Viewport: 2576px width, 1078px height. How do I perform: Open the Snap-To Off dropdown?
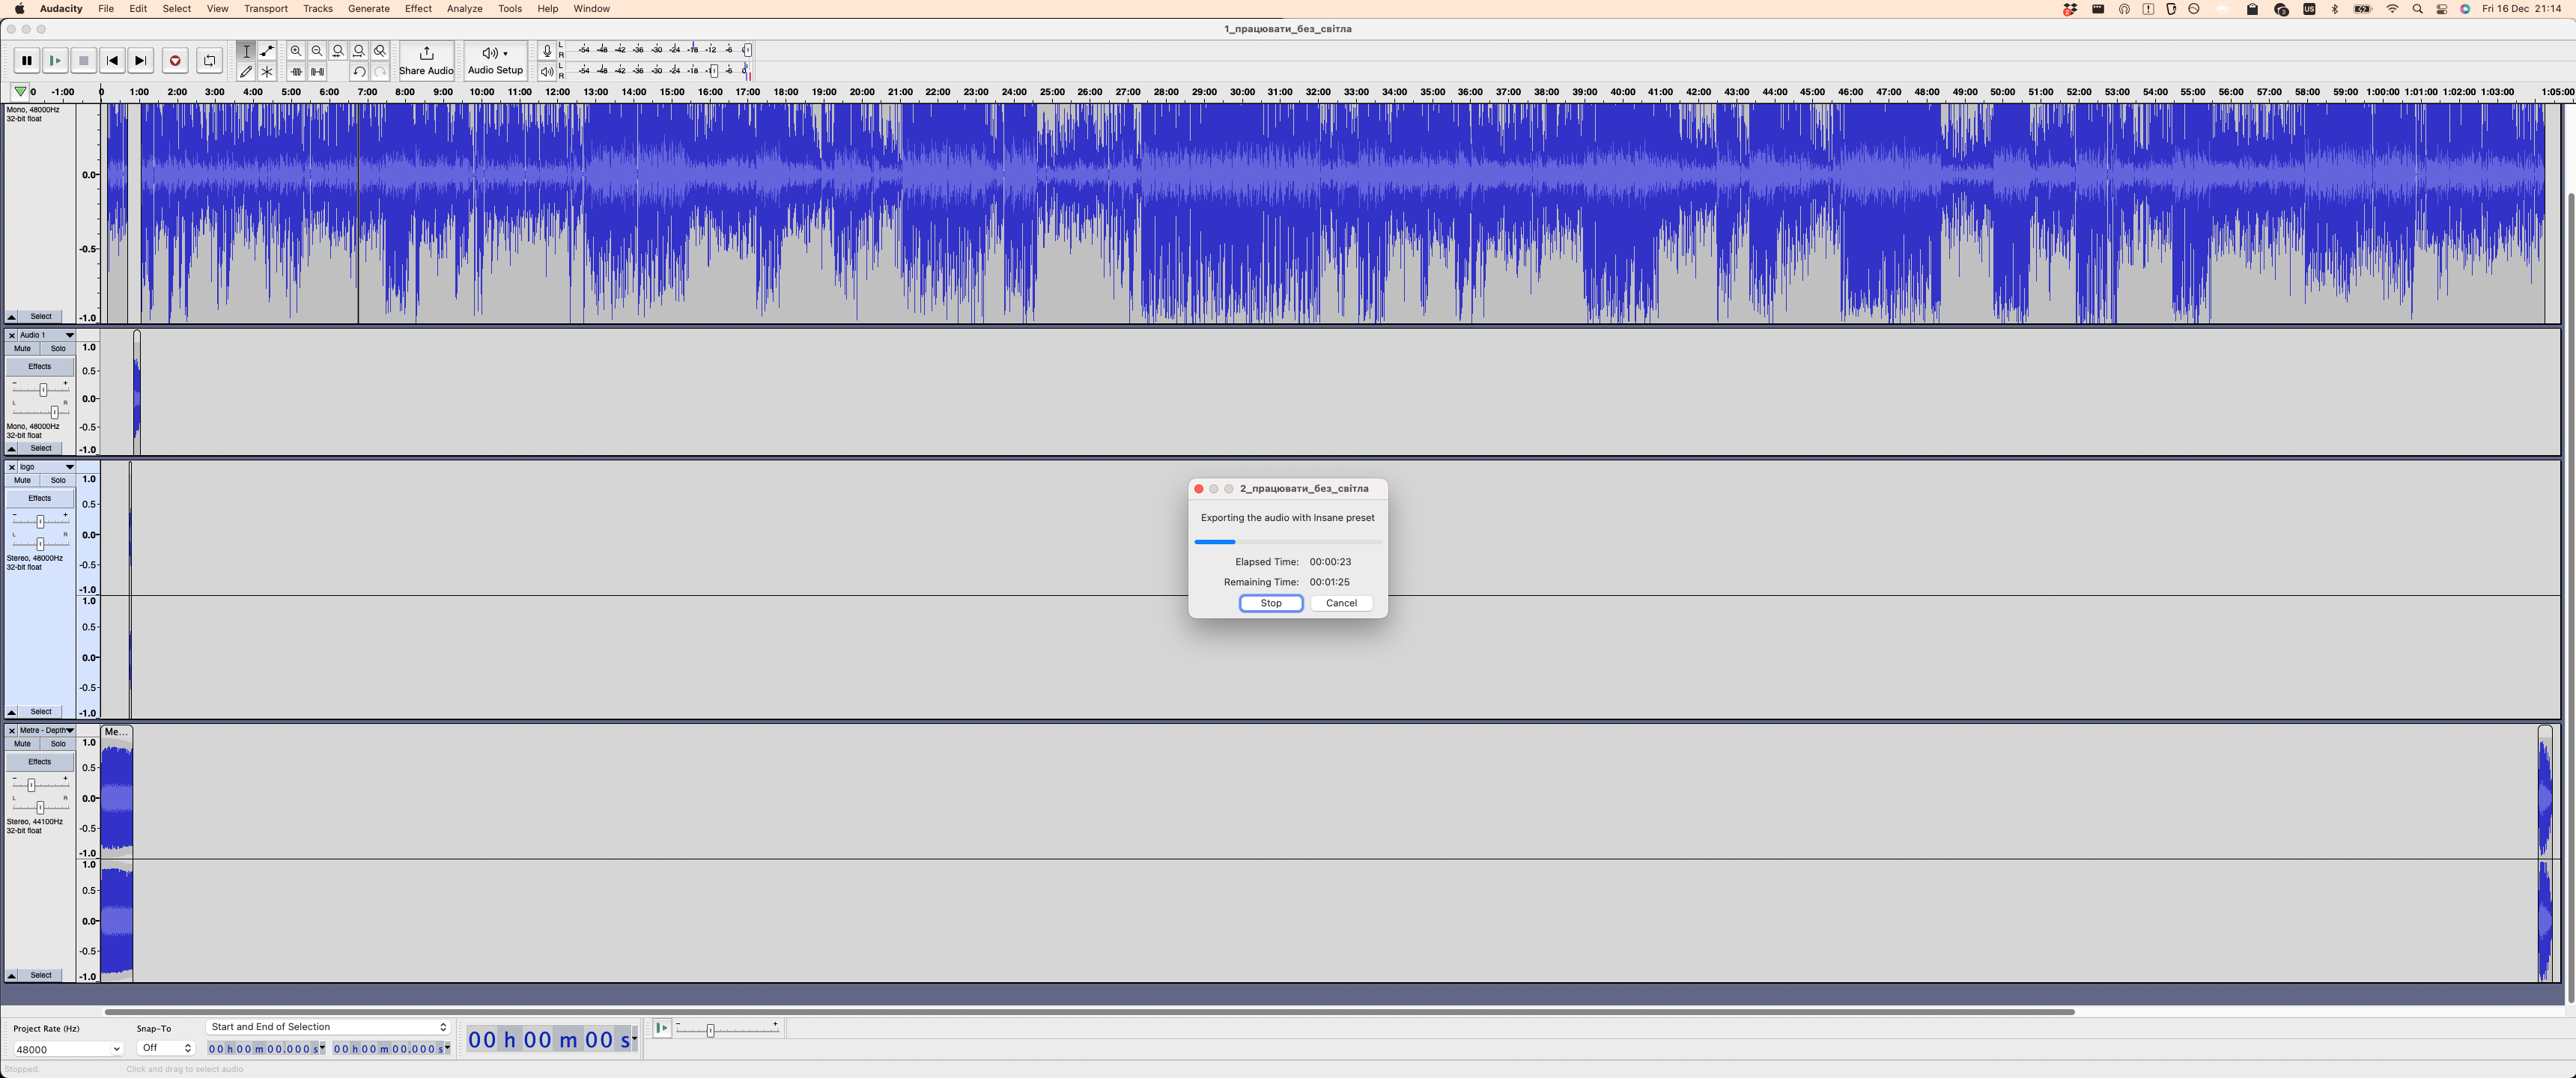[165, 1048]
